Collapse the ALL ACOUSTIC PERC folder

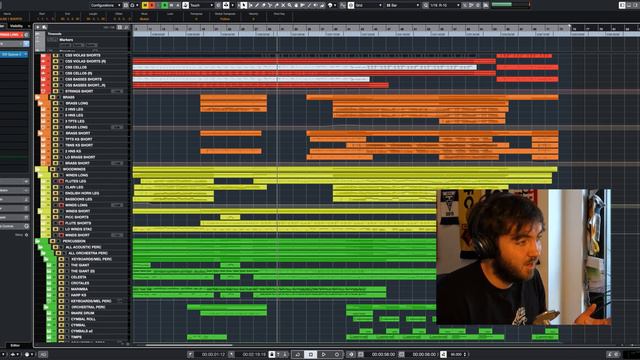40,247
